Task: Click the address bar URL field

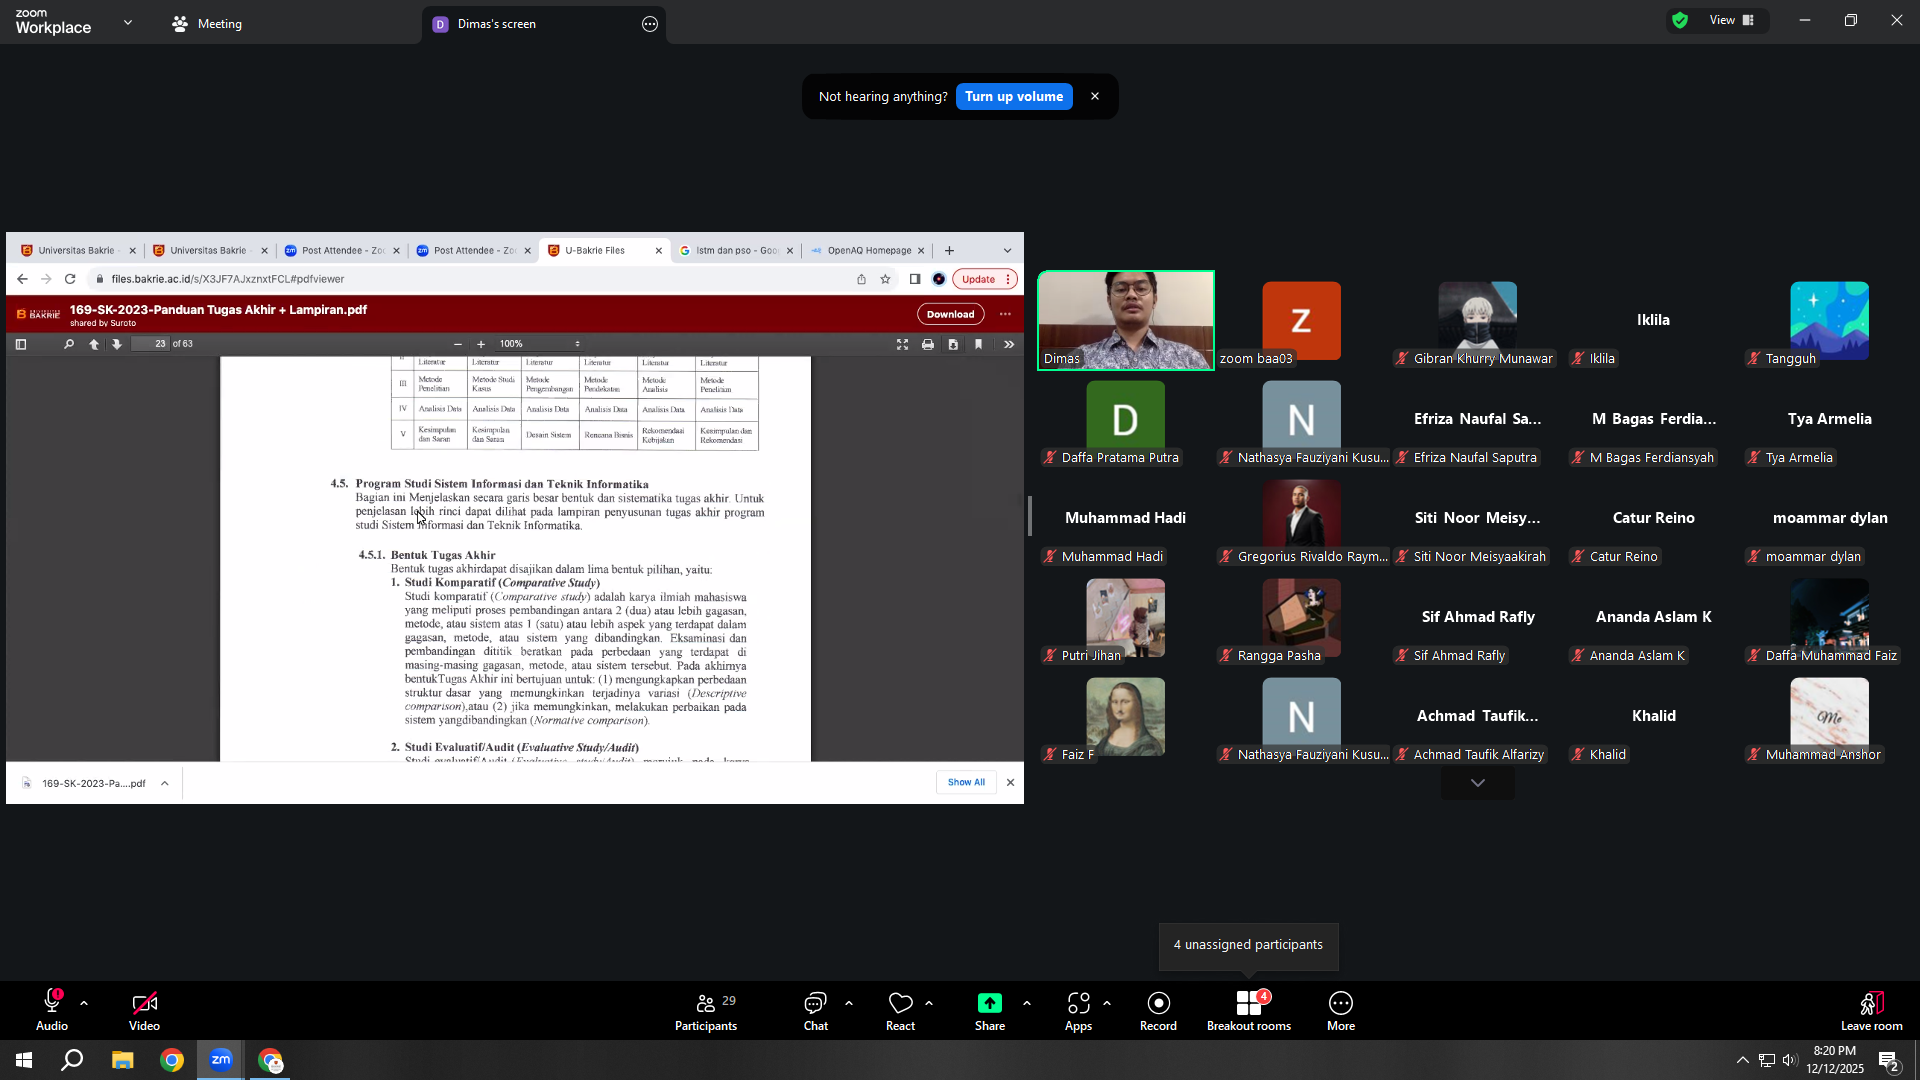Action: [x=470, y=279]
